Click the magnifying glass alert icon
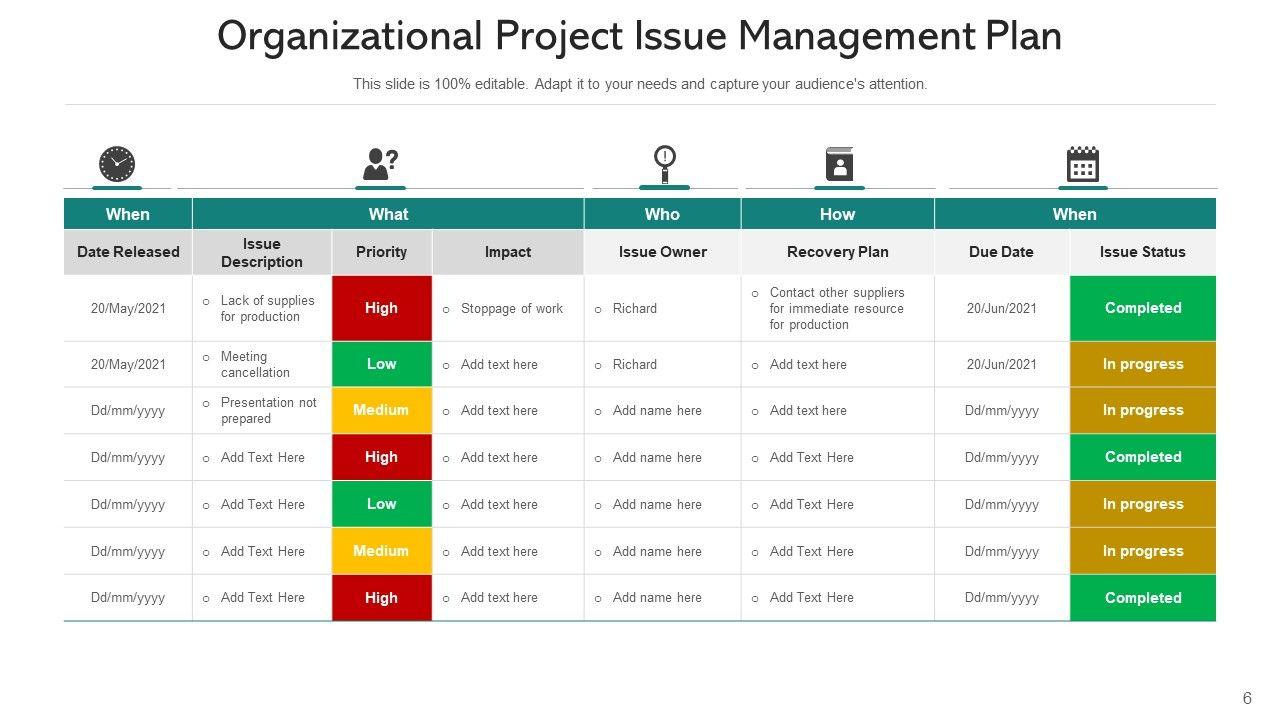The image size is (1280, 720). (x=665, y=164)
